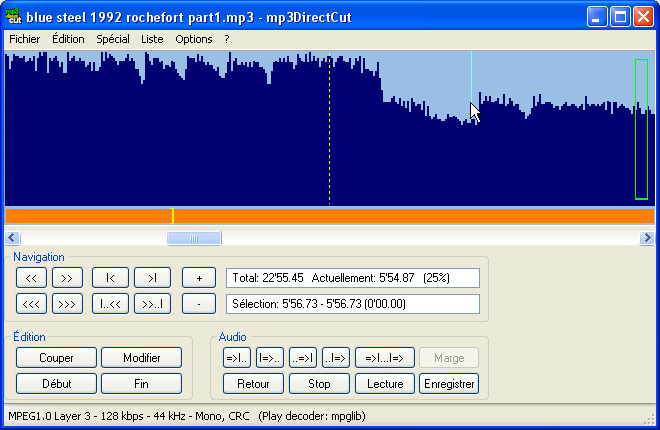This screenshot has height=430, width=660.
Task: Click the '=>|..' audio preview button
Action: tap(237, 358)
